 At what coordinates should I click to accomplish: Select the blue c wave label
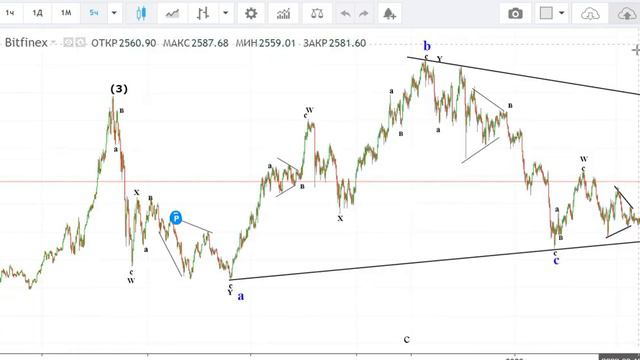pos(556,260)
